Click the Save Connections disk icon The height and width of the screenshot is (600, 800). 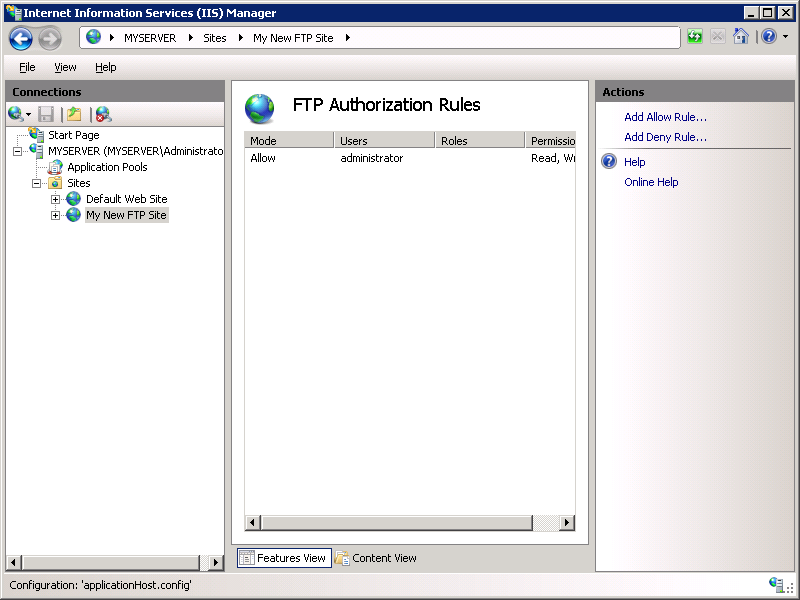[45, 113]
